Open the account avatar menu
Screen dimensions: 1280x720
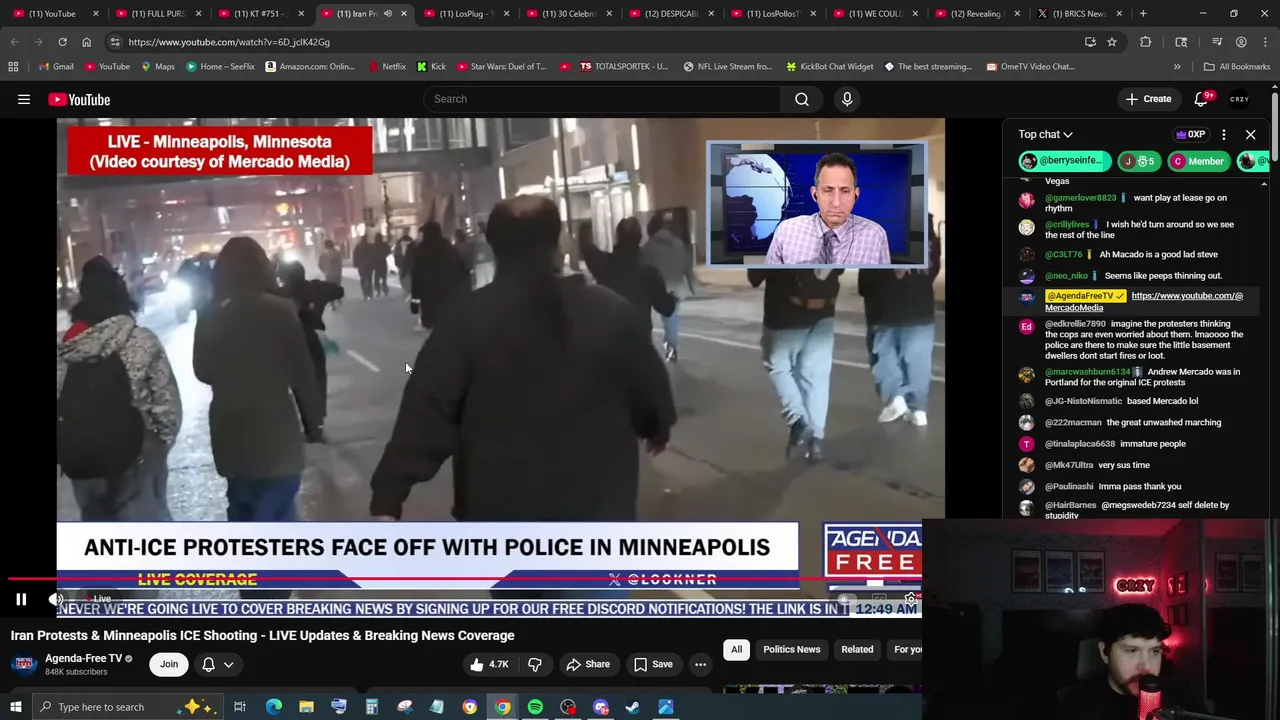point(1240,99)
